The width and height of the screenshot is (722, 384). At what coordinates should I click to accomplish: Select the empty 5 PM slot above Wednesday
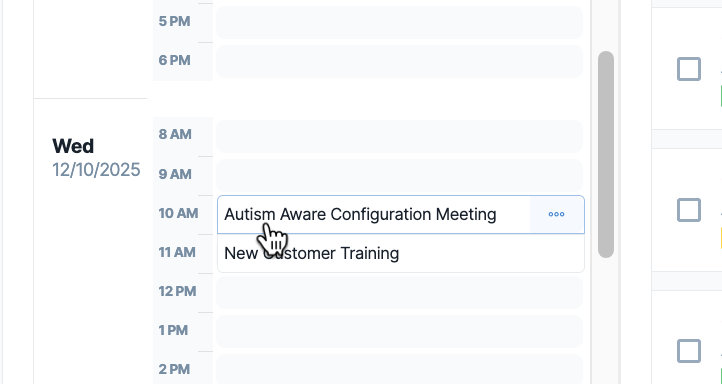click(399, 23)
